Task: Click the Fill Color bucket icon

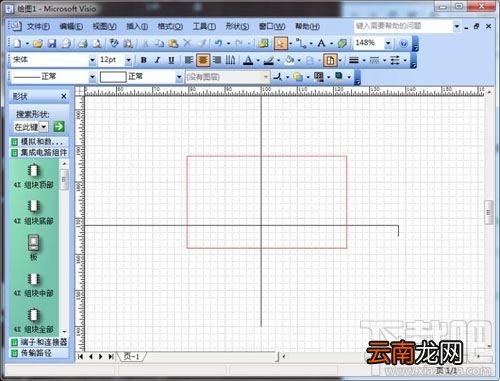Action: point(289,60)
